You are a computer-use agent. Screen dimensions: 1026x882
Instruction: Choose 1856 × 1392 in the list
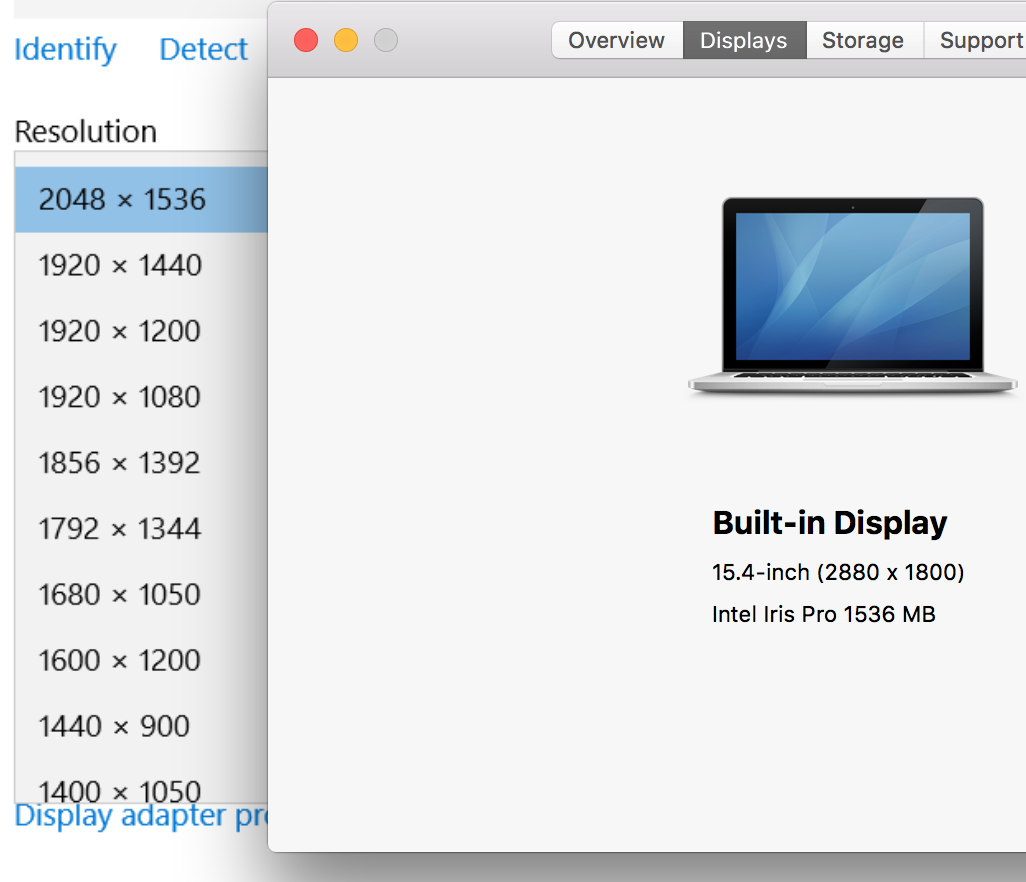pyautogui.click(x=141, y=463)
